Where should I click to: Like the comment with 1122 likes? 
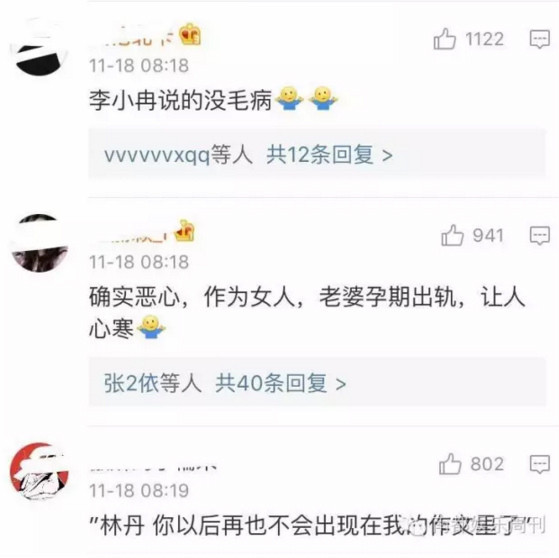(444, 39)
